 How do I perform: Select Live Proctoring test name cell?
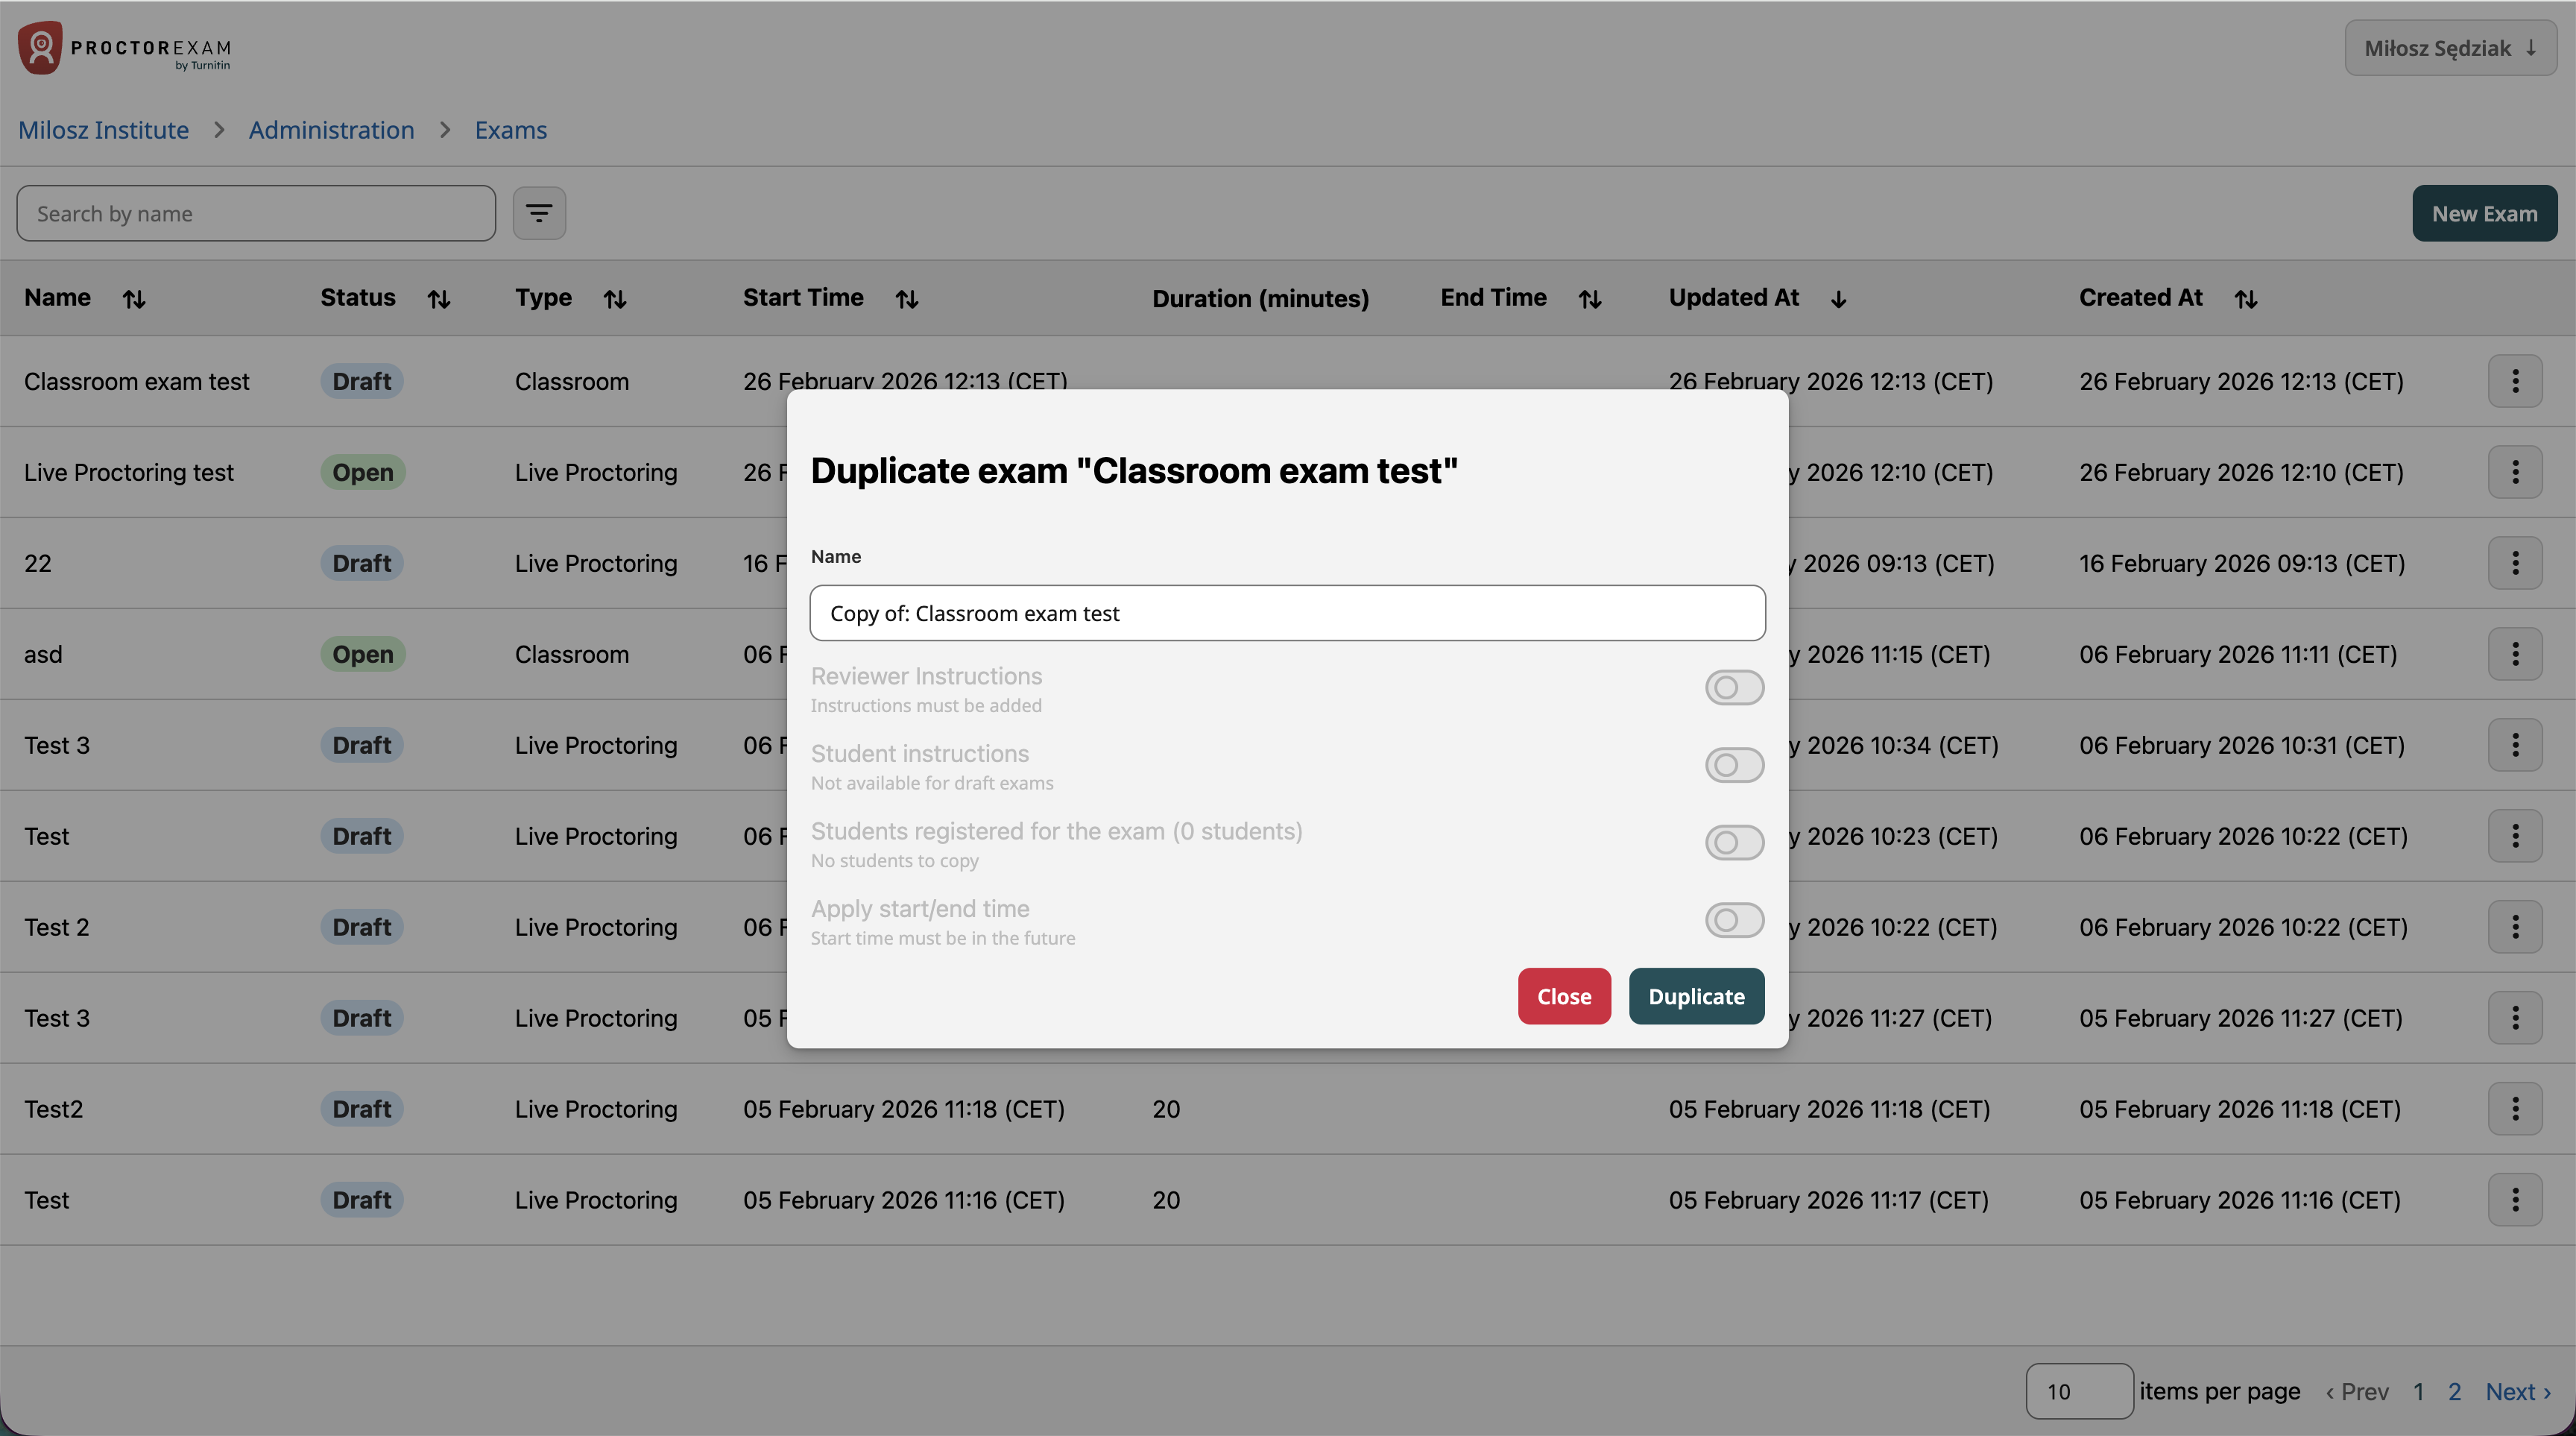129,473
